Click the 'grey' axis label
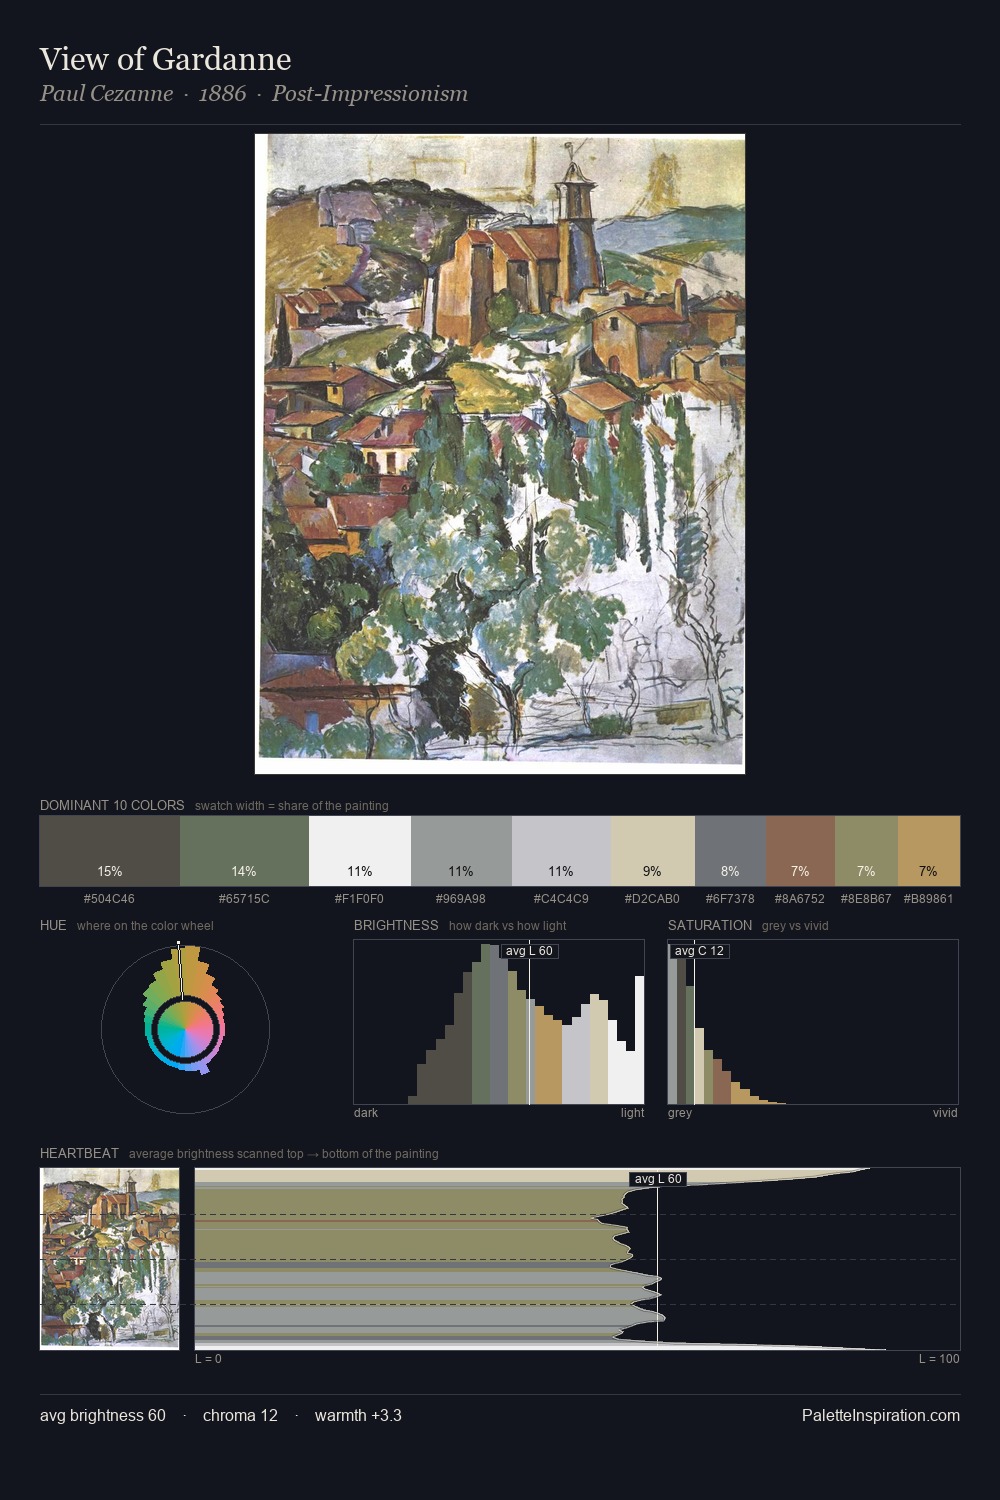 [x=680, y=1113]
